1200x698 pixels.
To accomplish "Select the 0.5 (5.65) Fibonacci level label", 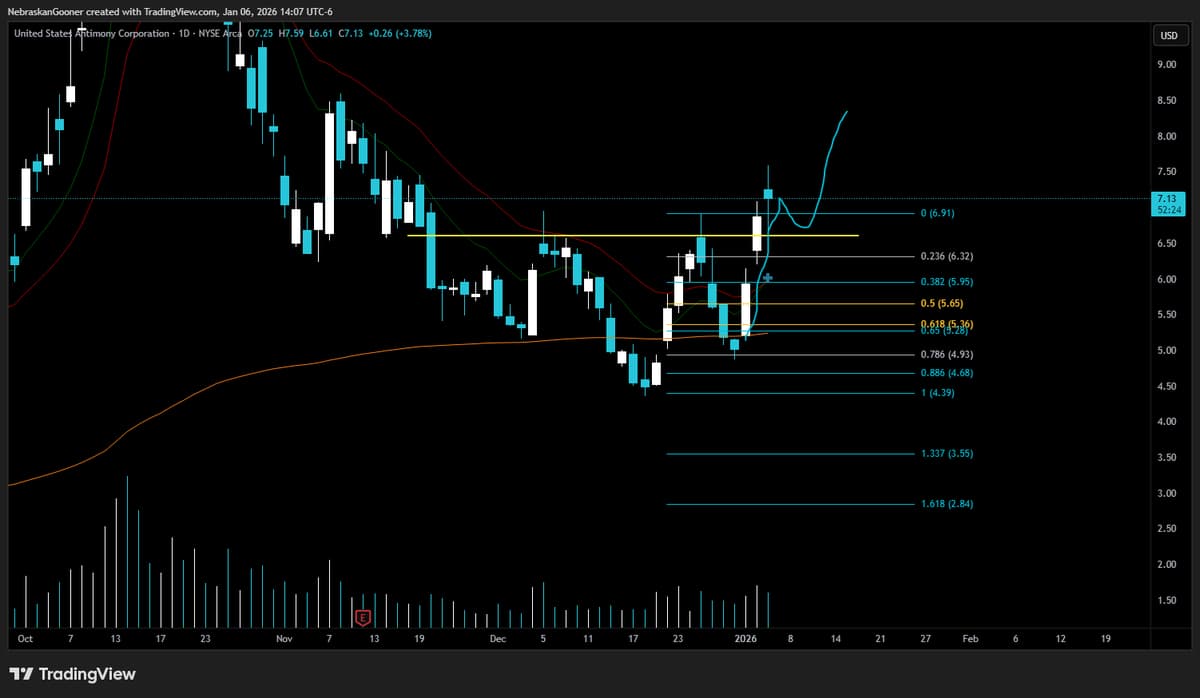I will pyautogui.click(x=944, y=302).
